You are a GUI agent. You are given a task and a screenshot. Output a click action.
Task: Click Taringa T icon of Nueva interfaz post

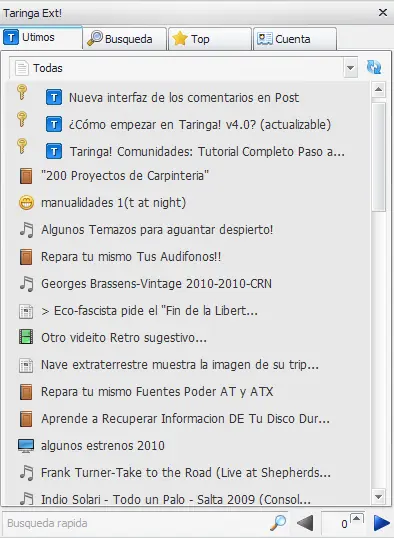coord(54,97)
